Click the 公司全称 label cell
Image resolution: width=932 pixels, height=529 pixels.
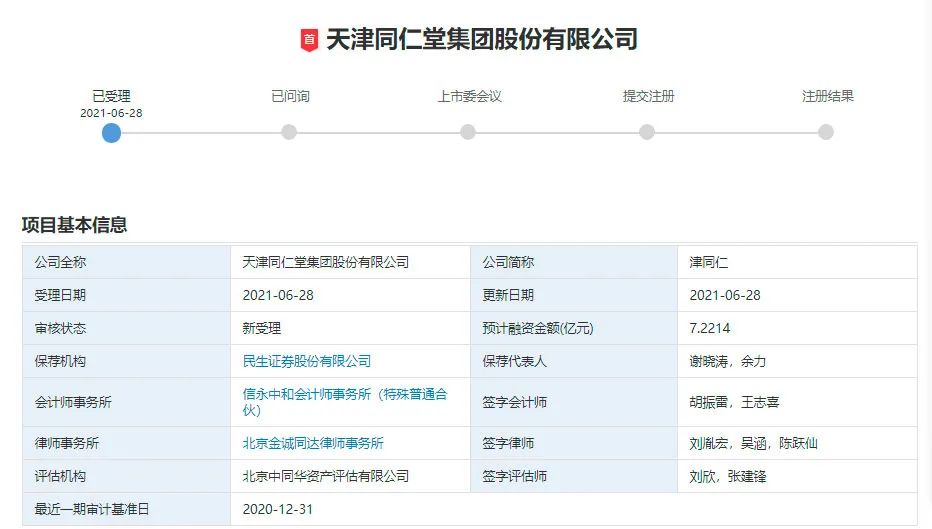coord(126,262)
